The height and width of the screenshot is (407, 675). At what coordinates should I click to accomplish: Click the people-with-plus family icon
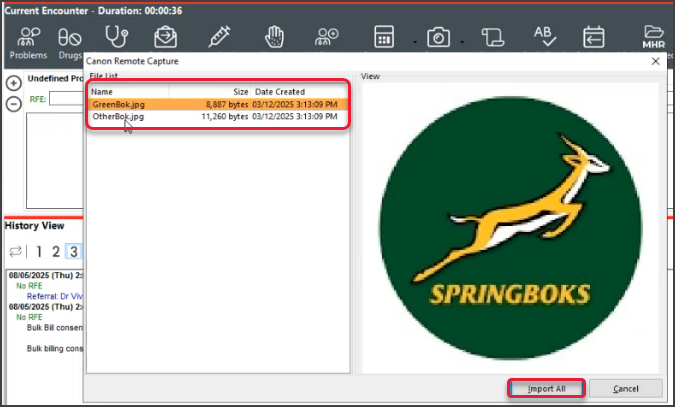point(327,37)
